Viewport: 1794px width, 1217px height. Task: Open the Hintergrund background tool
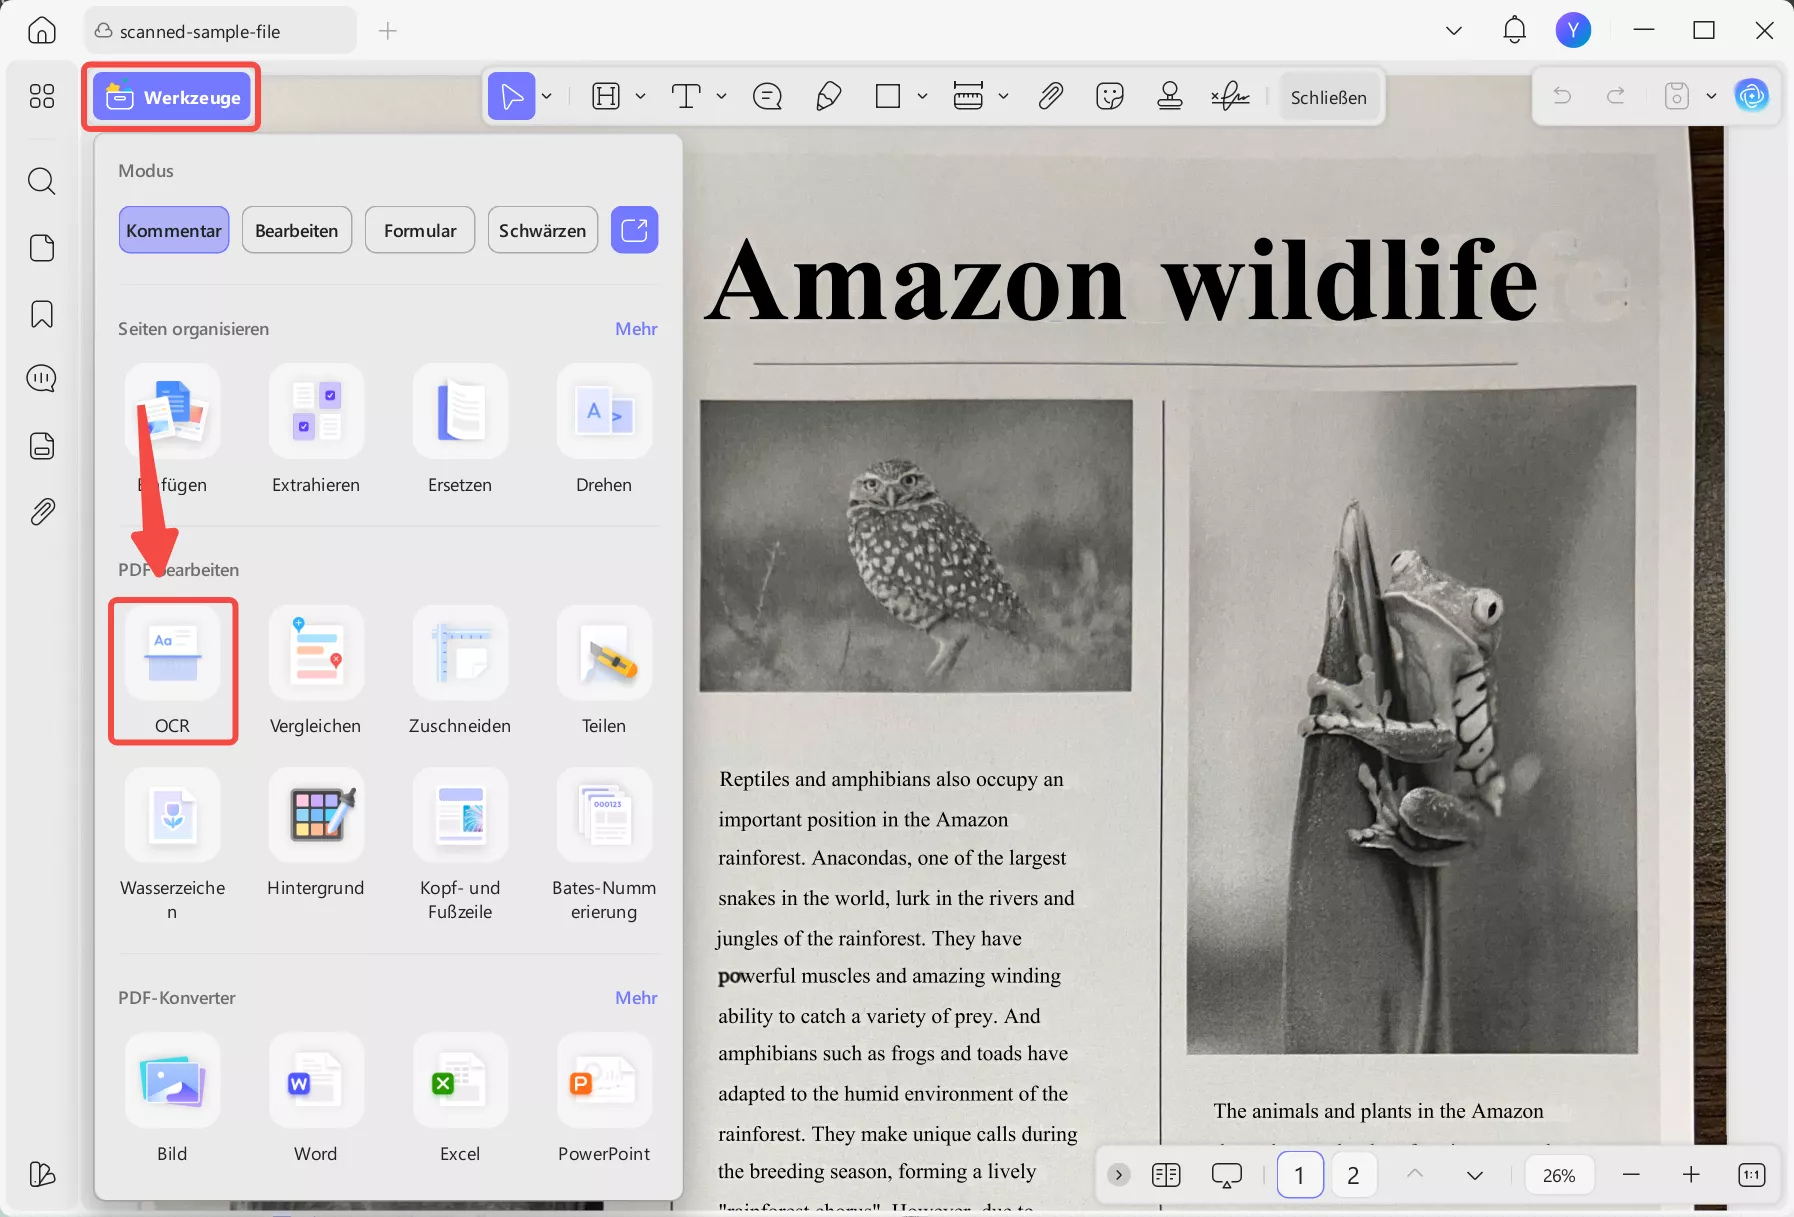316,834
